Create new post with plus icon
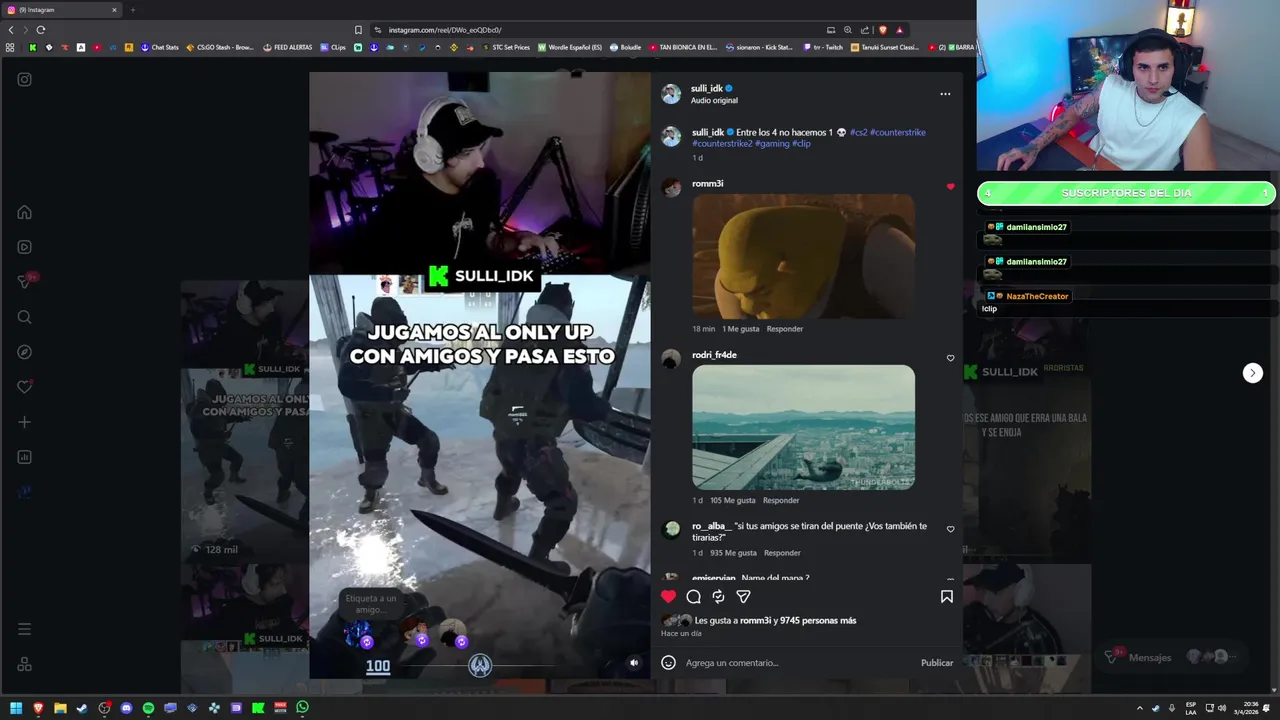 pyautogui.click(x=25, y=422)
